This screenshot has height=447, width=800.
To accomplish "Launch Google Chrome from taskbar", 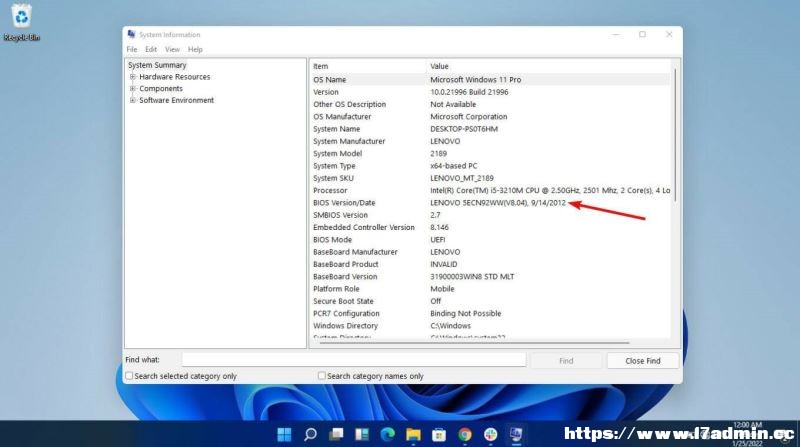I will click(x=465, y=434).
